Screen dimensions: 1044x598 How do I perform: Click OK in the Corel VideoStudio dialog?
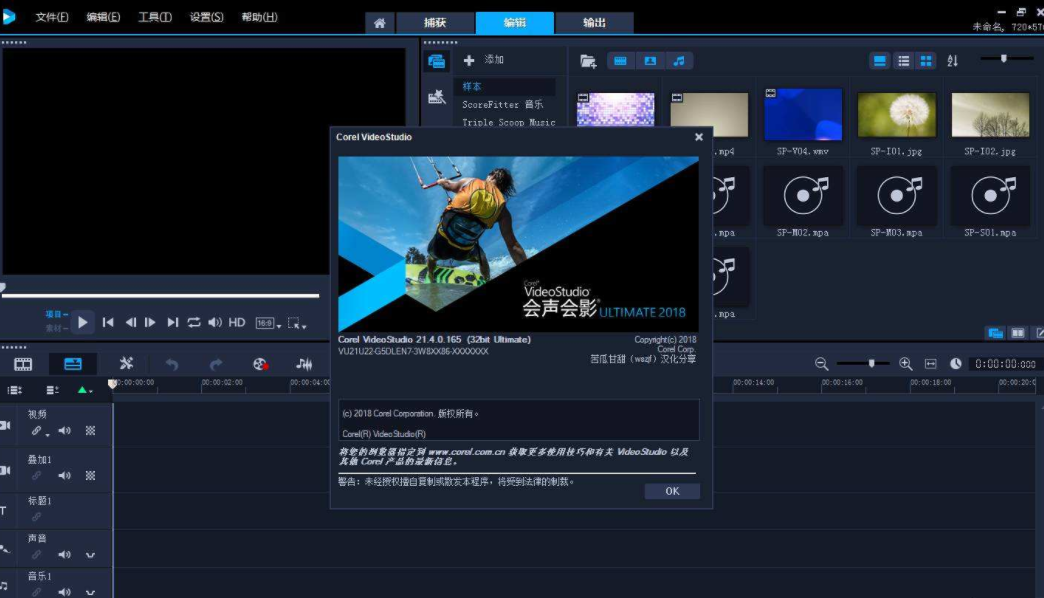click(x=672, y=491)
